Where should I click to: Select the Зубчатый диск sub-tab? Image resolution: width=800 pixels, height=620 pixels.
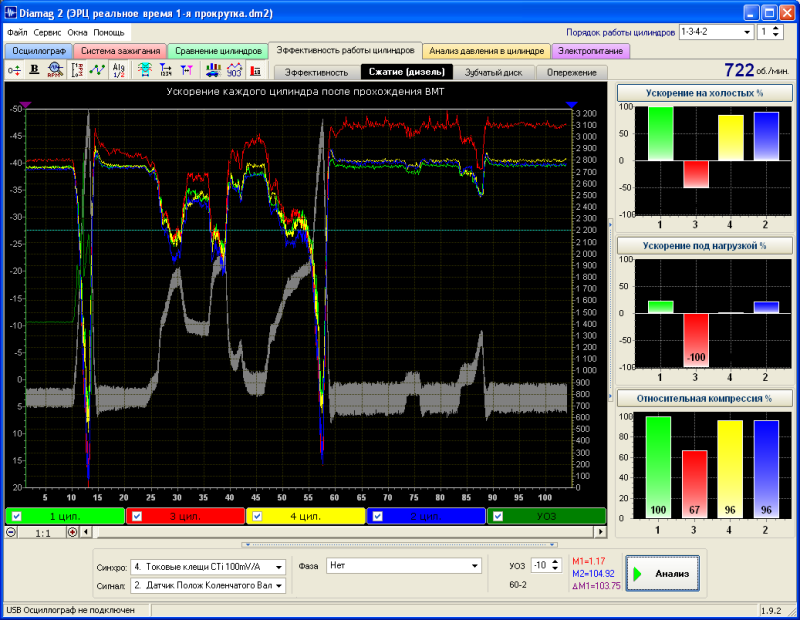pyautogui.click(x=493, y=72)
